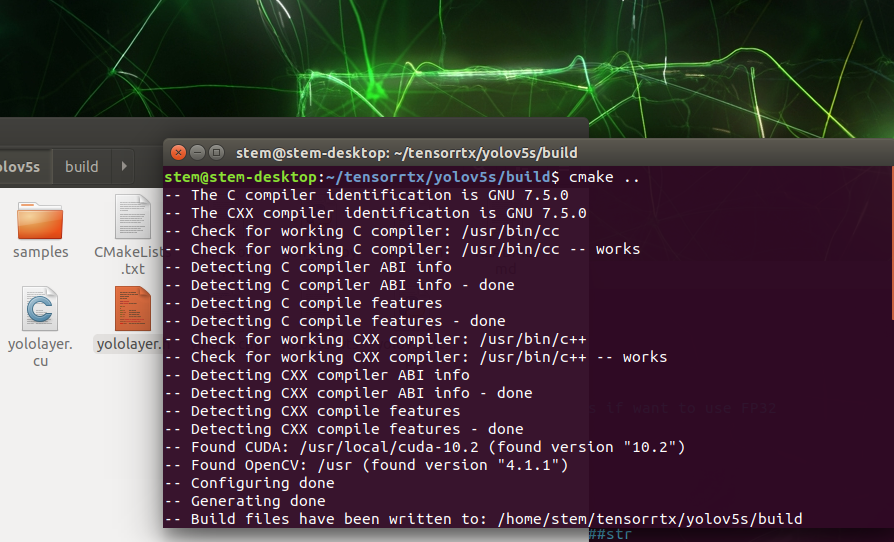Click the build breadcrumb in file manager

tap(82, 166)
